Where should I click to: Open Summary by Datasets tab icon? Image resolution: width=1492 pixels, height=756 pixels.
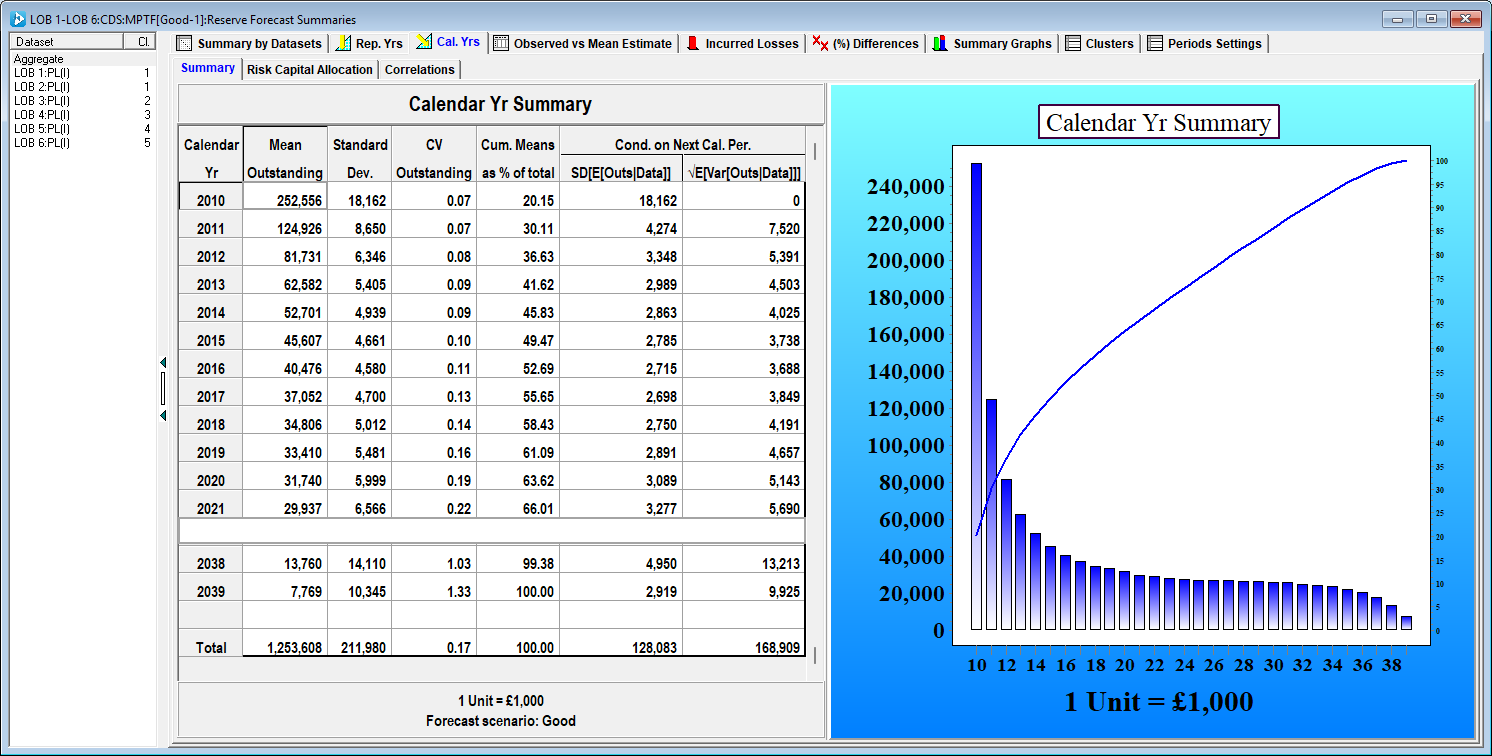coord(184,44)
